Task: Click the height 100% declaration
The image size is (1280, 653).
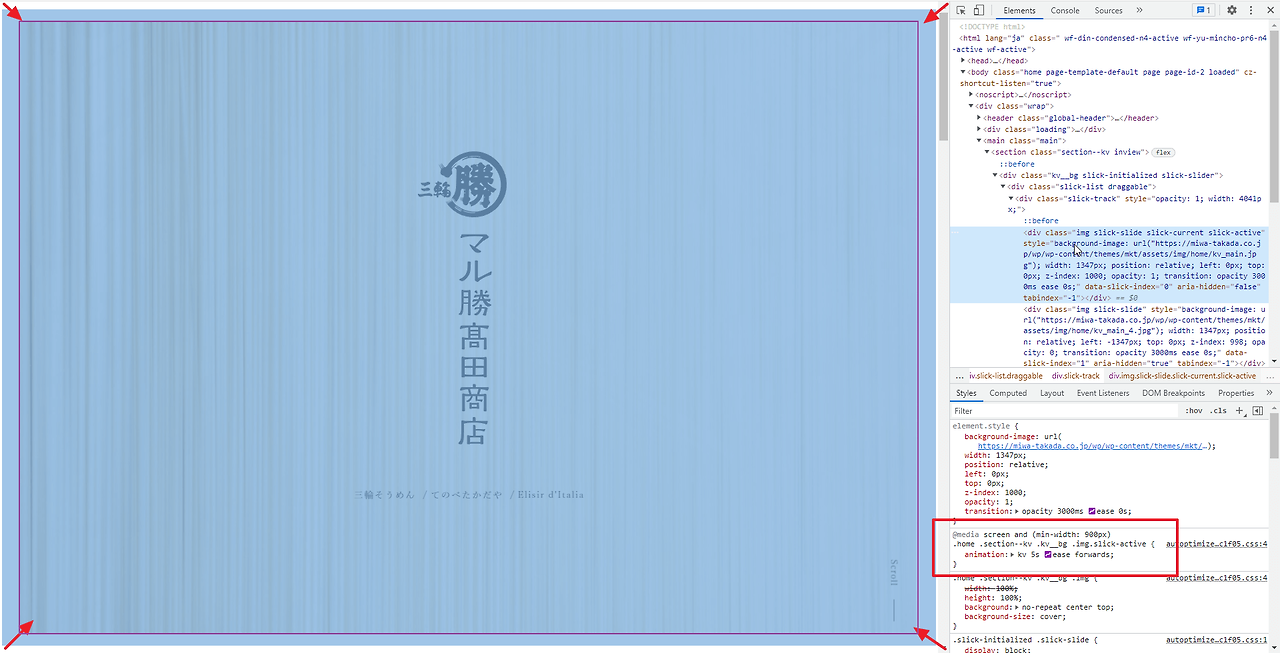Action: point(994,598)
